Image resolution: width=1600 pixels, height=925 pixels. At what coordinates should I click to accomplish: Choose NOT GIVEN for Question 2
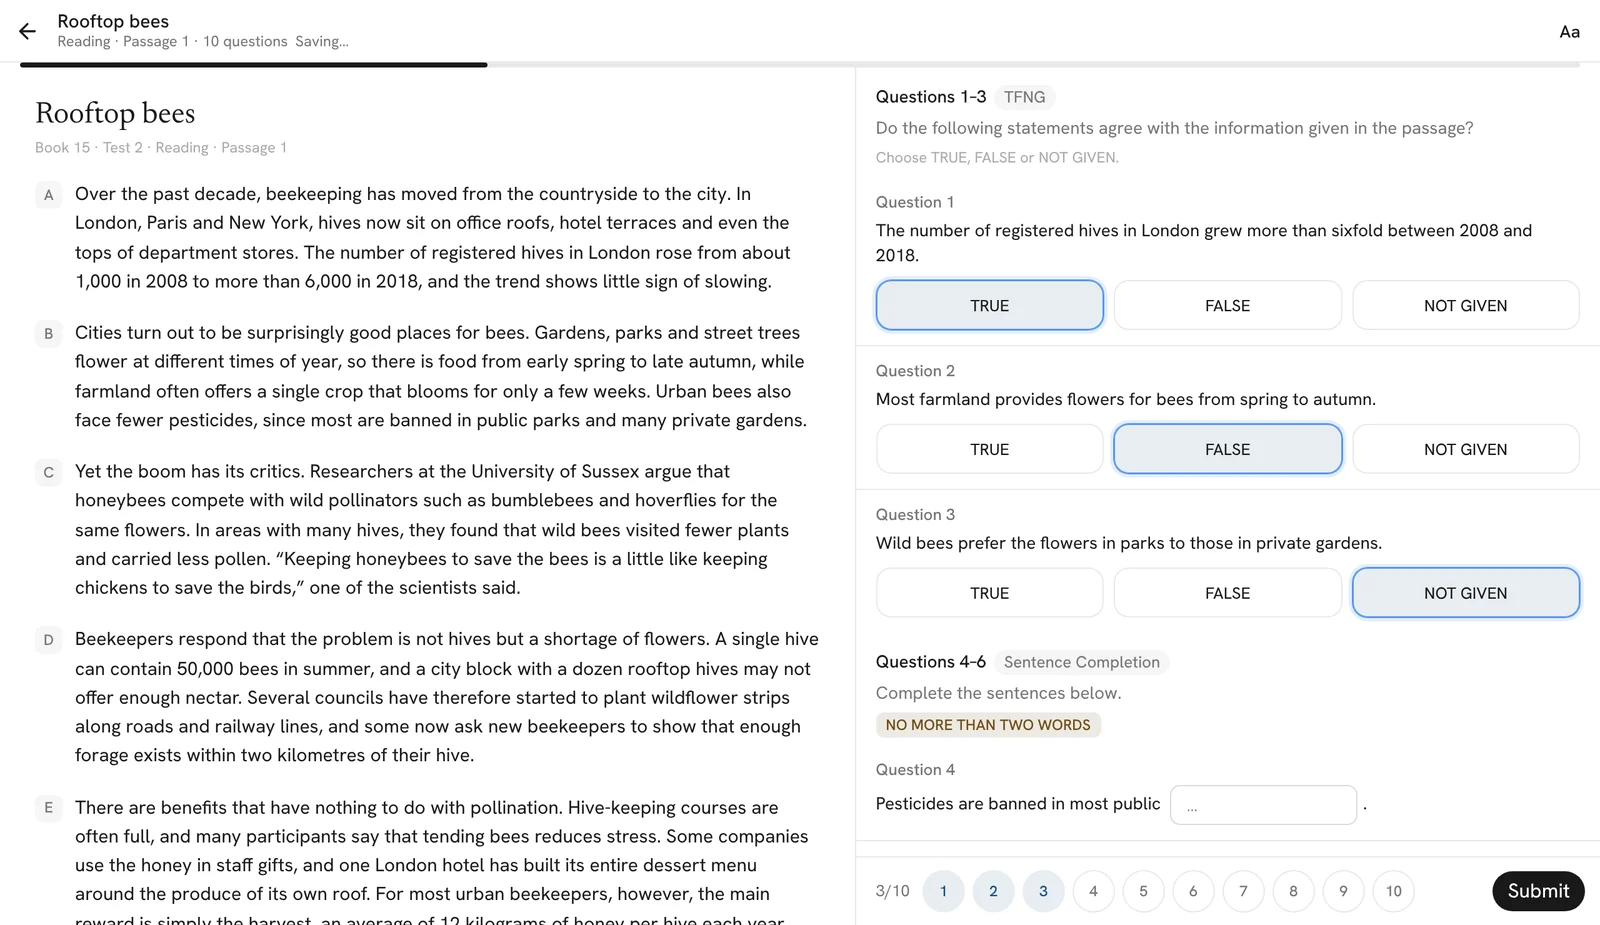click(x=1465, y=449)
